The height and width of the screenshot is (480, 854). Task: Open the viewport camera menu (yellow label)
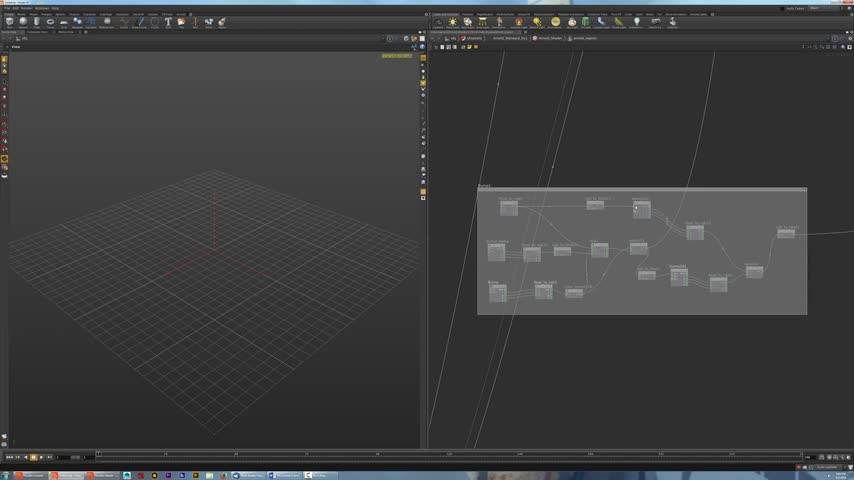397,56
